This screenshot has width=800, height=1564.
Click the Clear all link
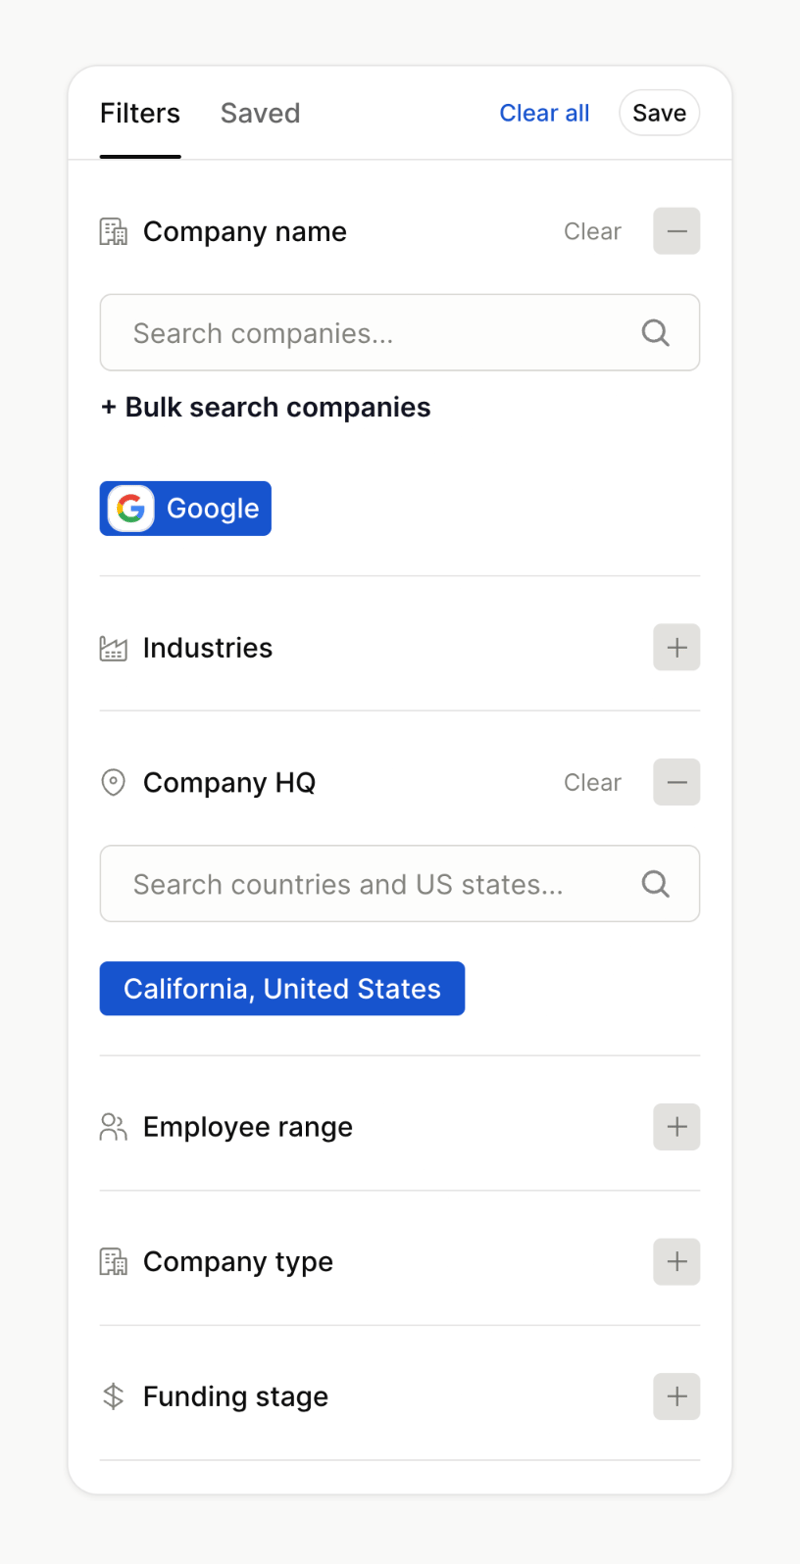(544, 113)
